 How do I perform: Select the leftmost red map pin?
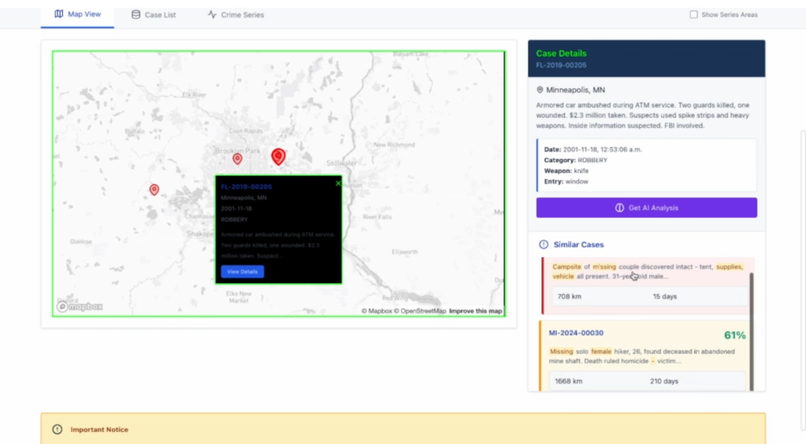[154, 190]
